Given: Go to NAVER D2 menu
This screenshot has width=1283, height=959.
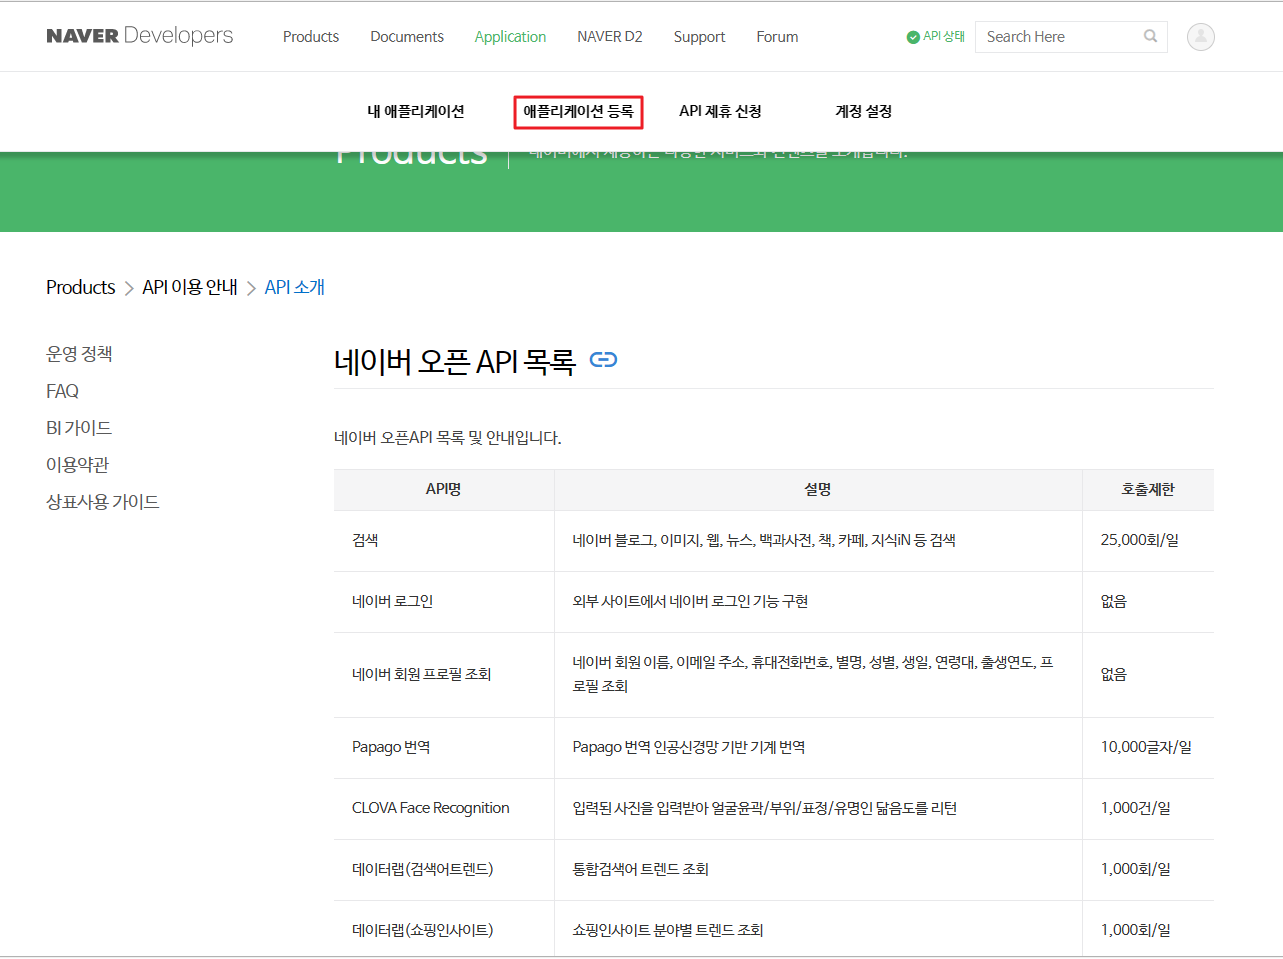Looking at the screenshot, I should point(610,37).
